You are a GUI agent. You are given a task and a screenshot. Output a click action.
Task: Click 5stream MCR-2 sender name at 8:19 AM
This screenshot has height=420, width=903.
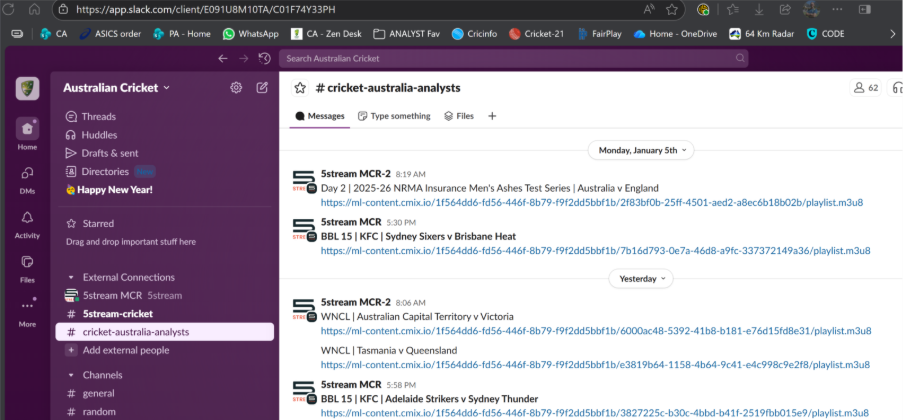(355, 173)
